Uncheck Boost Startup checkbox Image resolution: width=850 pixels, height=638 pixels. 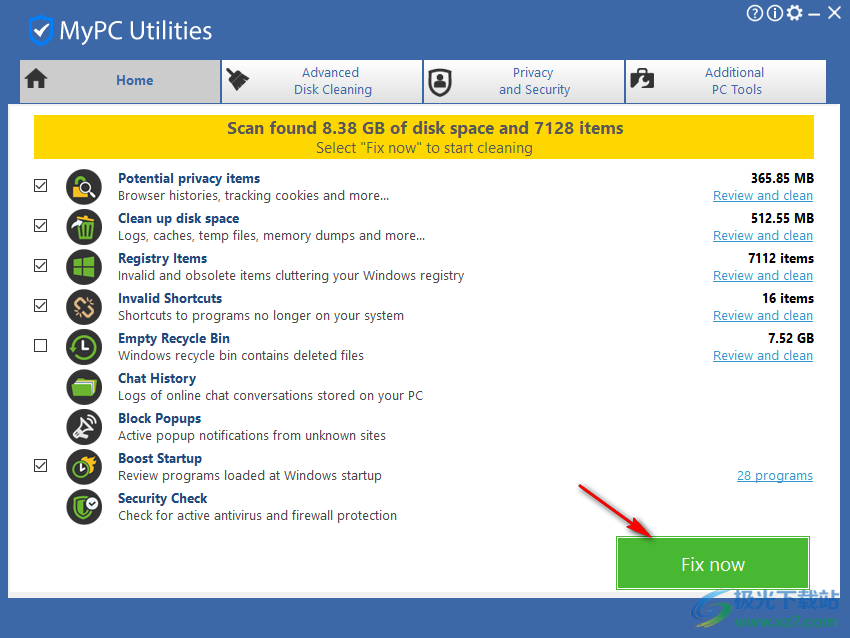coord(41,466)
